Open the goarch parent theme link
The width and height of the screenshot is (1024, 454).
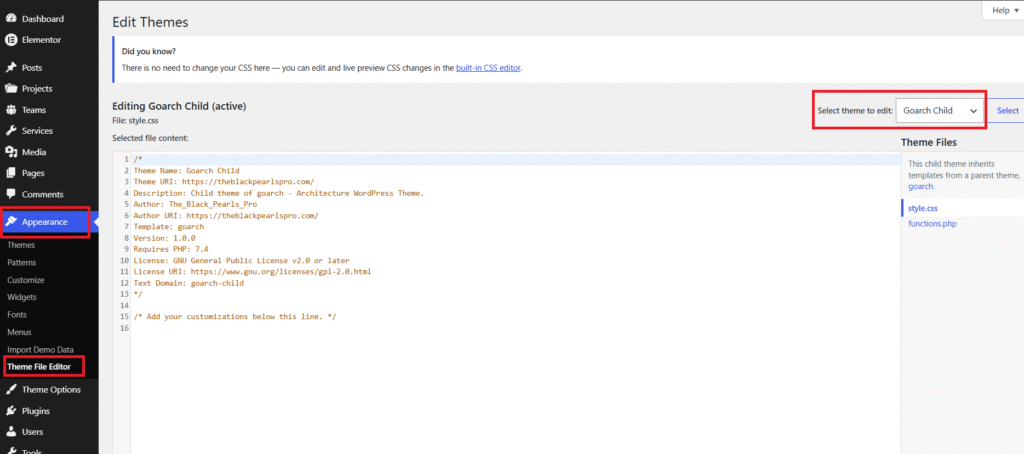coord(921,186)
